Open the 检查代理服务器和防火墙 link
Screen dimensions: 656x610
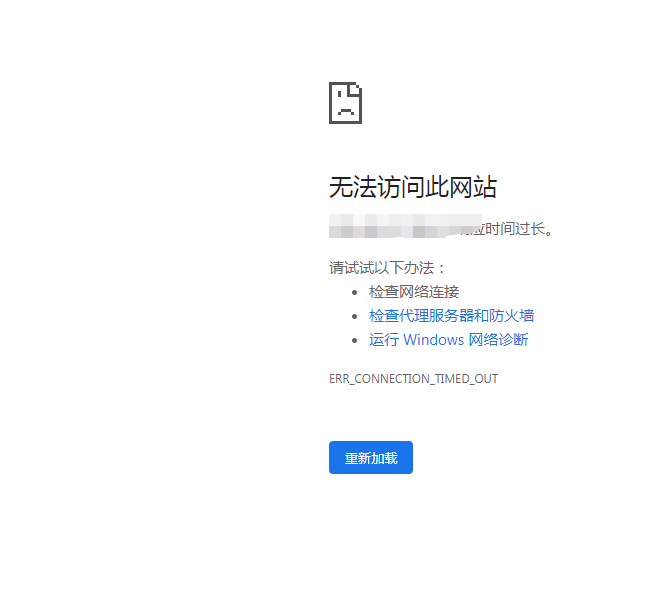click(x=451, y=315)
